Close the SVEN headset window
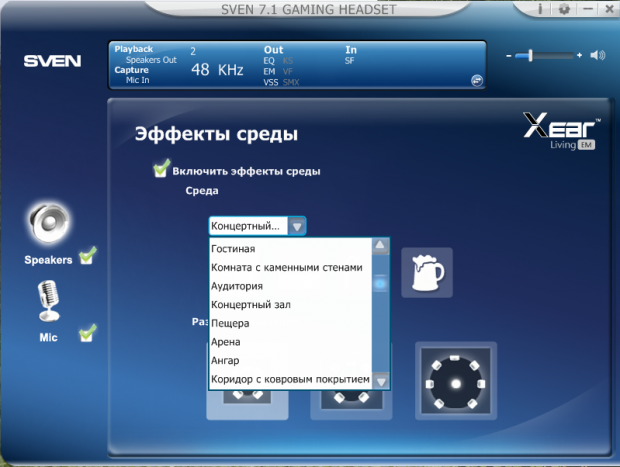This screenshot has width=620, height=467. coord(609,9)
